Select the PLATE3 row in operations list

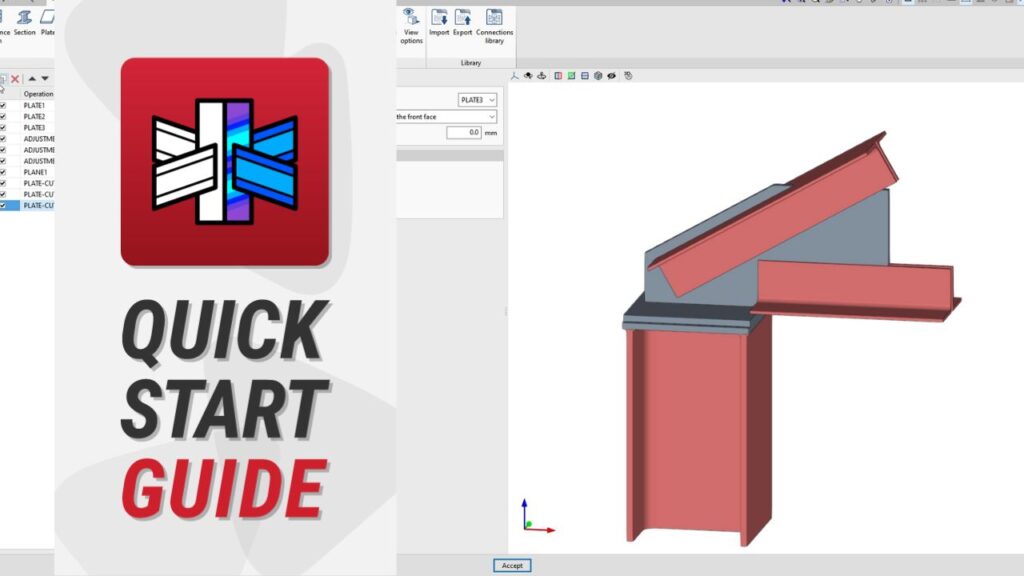coord(35,128)
